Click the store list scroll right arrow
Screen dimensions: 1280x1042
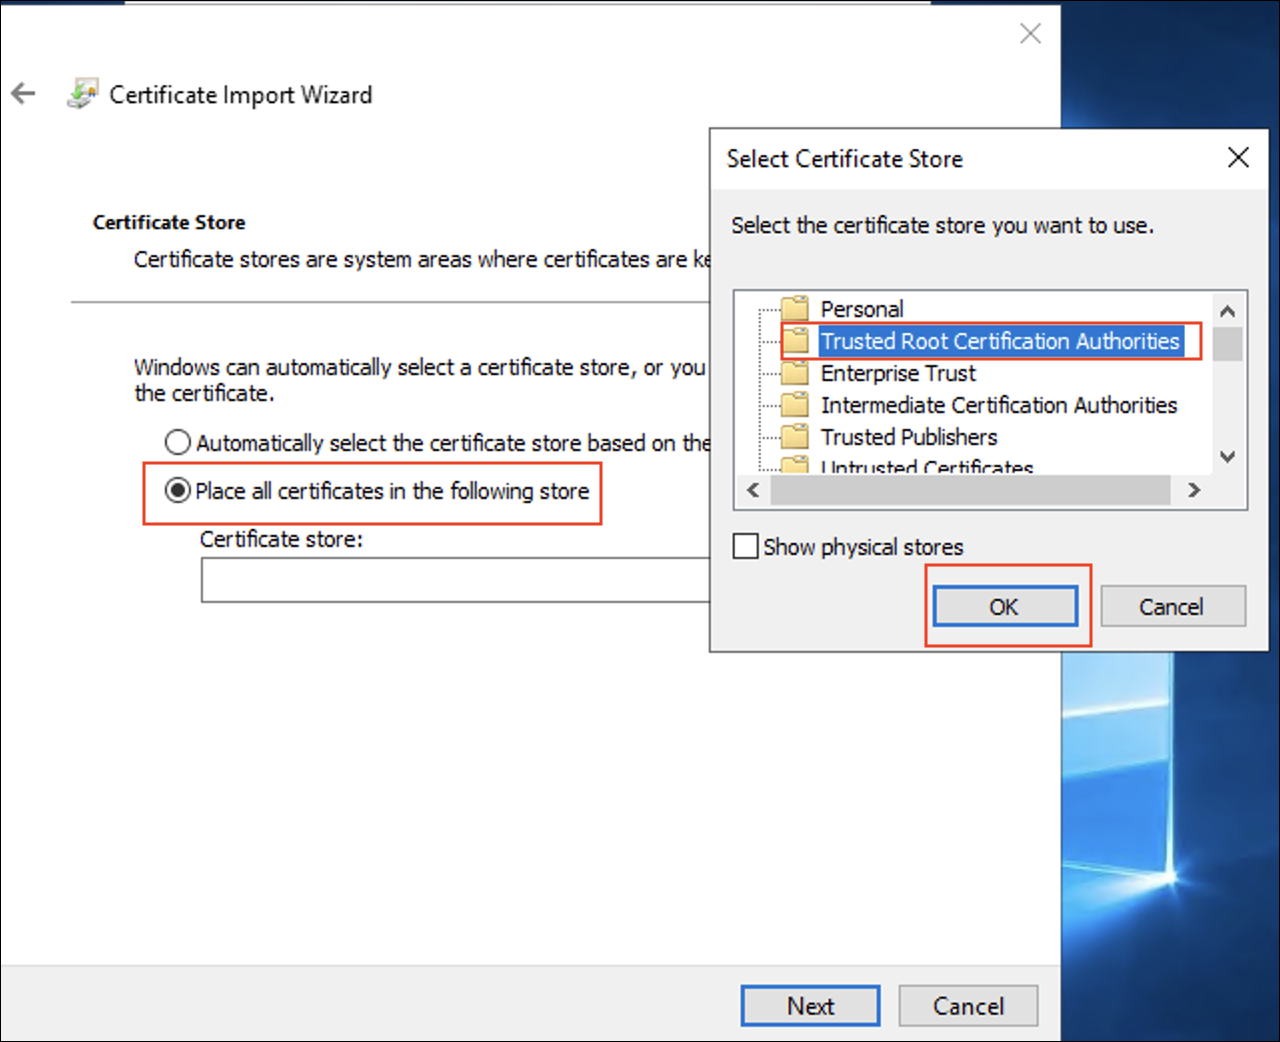(1194, 490)
